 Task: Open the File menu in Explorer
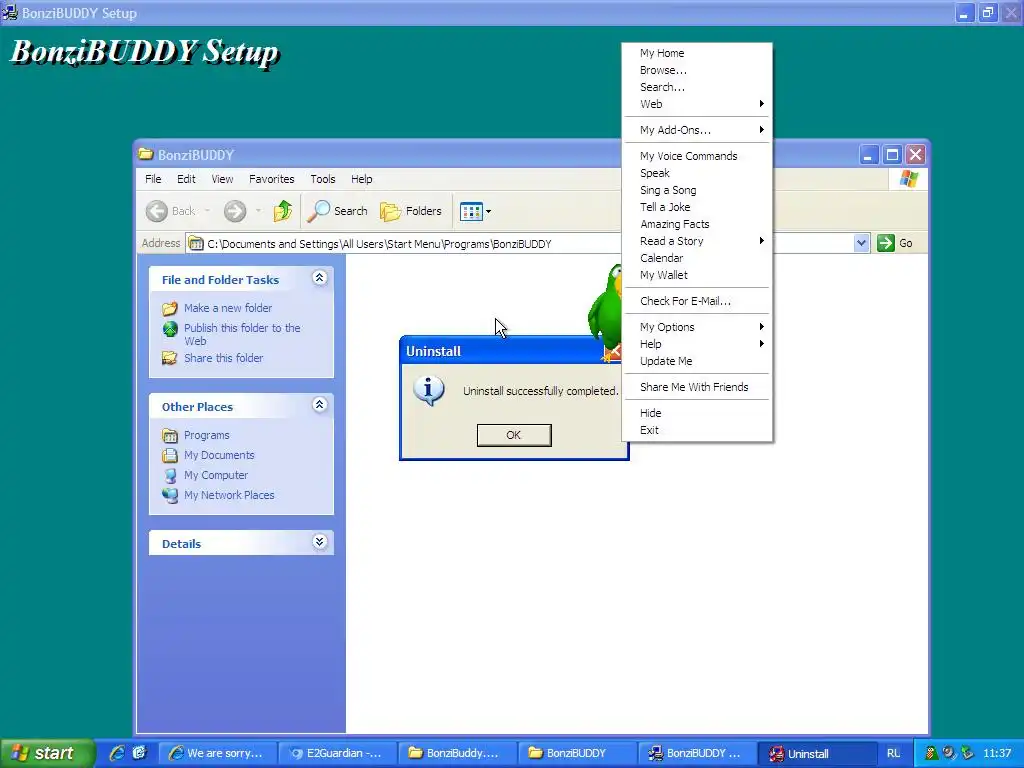153,179
